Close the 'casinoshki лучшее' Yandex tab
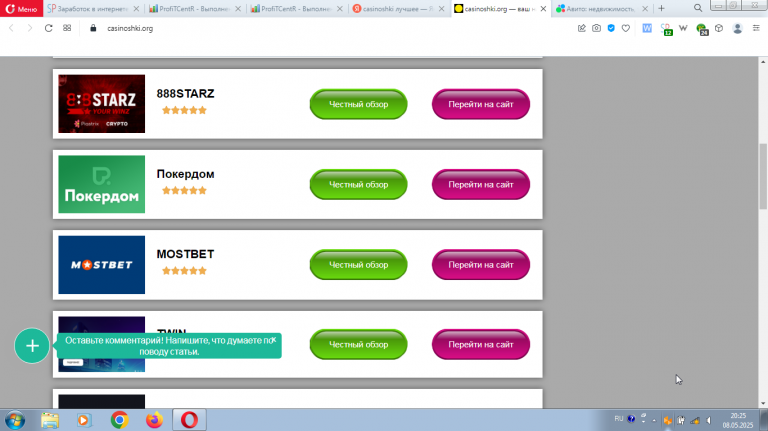Viewport: 768px width, 431px height. tap(441, 9)
